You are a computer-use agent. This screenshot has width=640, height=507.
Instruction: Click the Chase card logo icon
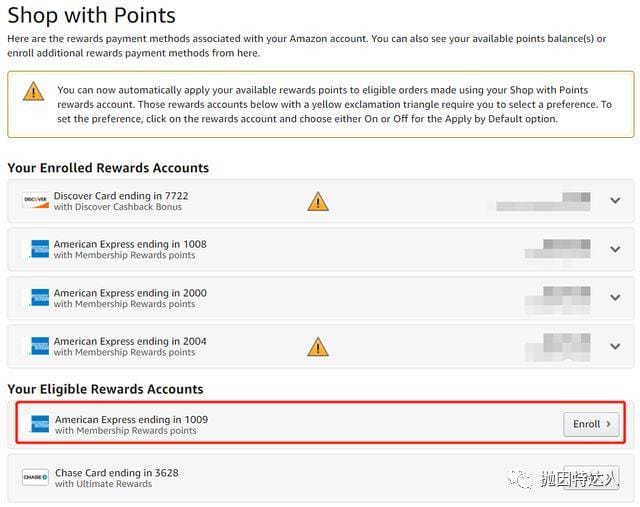click(x=35, y=478)
